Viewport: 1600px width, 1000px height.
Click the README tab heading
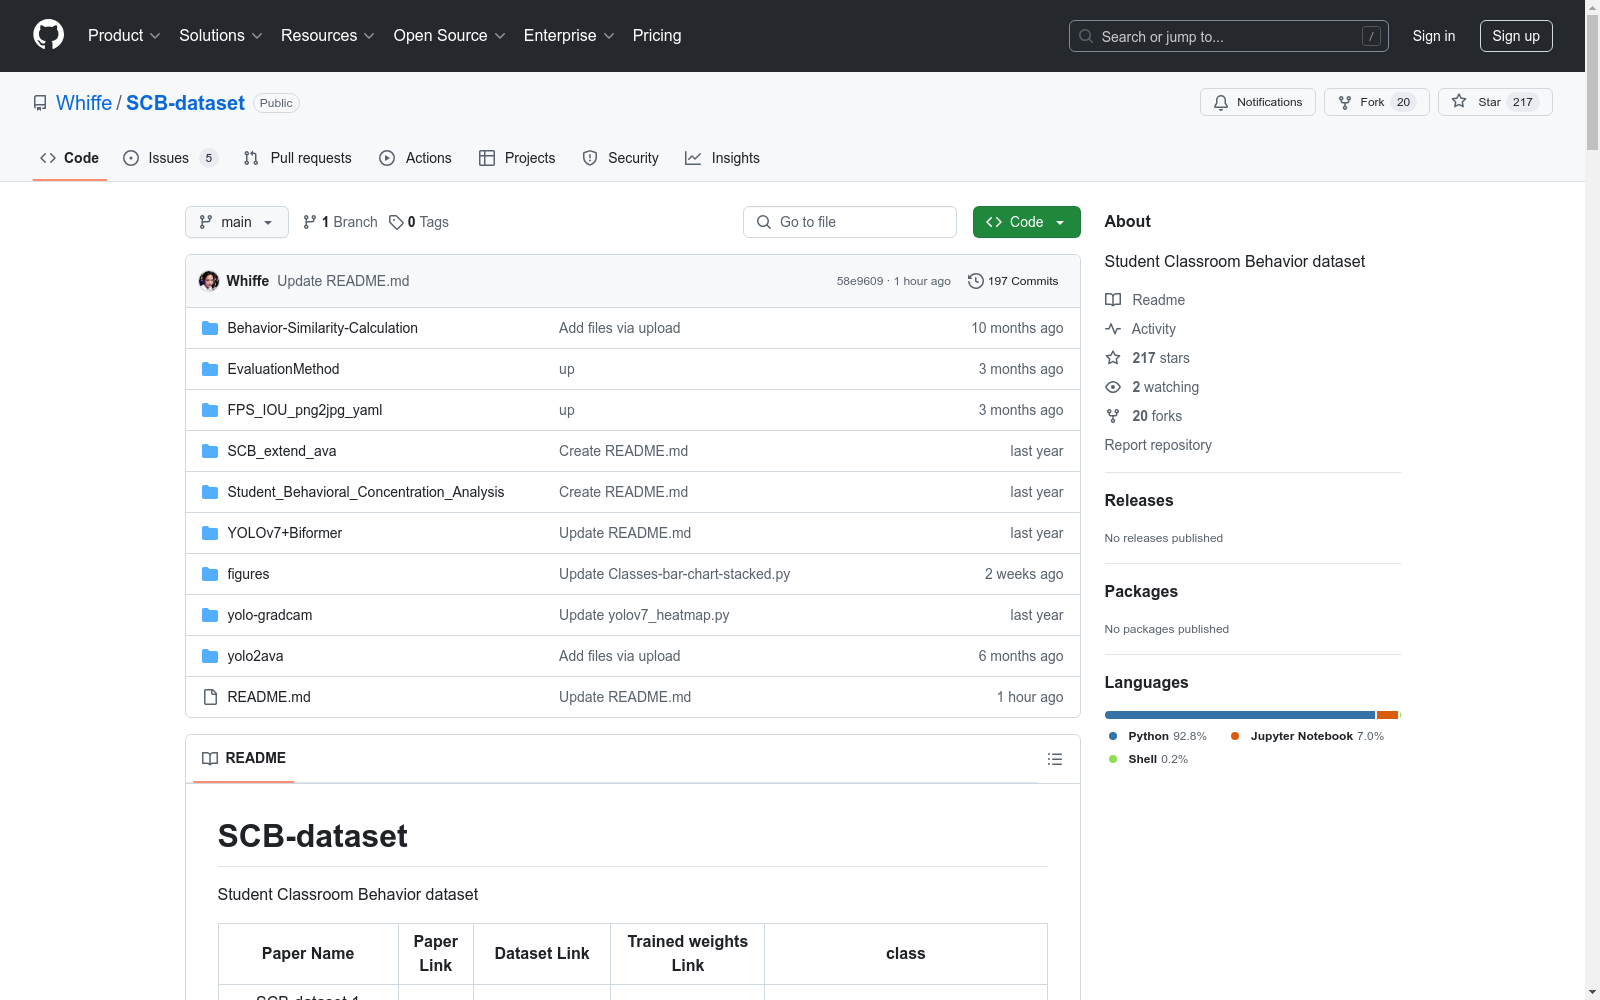point(244,758)
